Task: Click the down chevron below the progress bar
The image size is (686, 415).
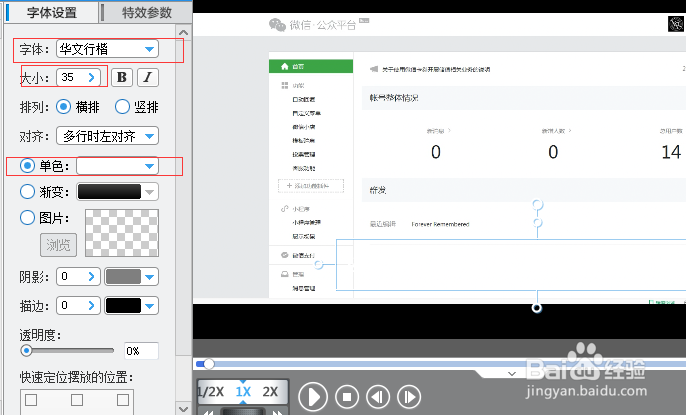Action: coord(512,373)
